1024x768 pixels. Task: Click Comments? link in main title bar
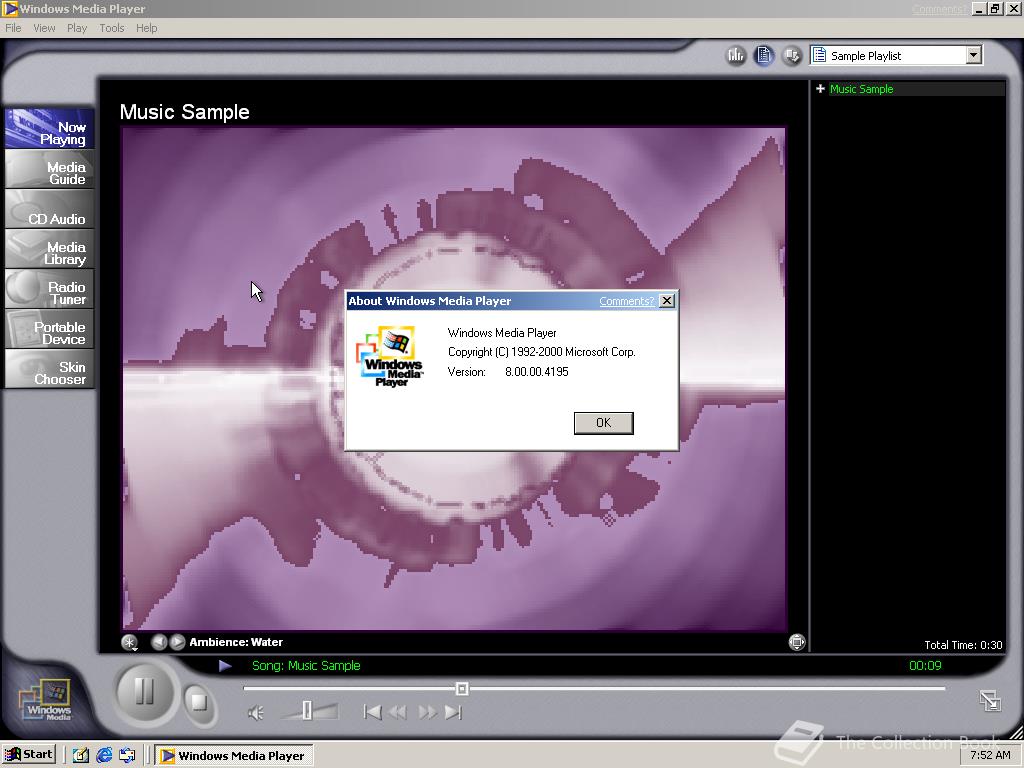pyautogui.click(x=939, y=9)
